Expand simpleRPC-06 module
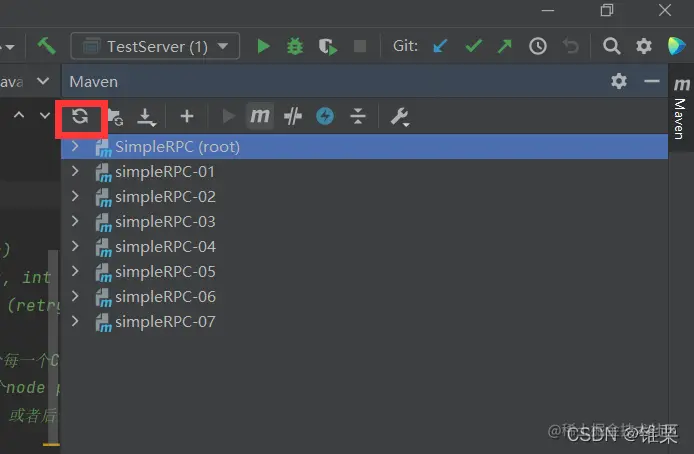This screenshot has width=694, height=454. [x=75, y=296]
